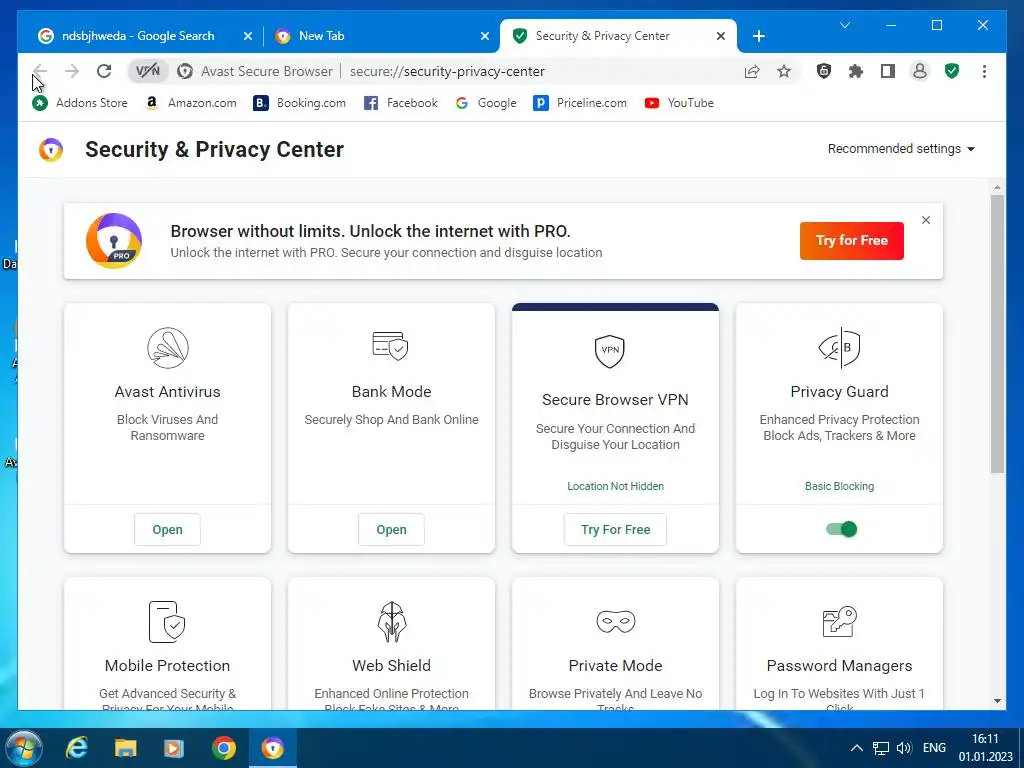Open the Windows Start menu
The height and width of the screenshot is (768, 1024).
24,748
